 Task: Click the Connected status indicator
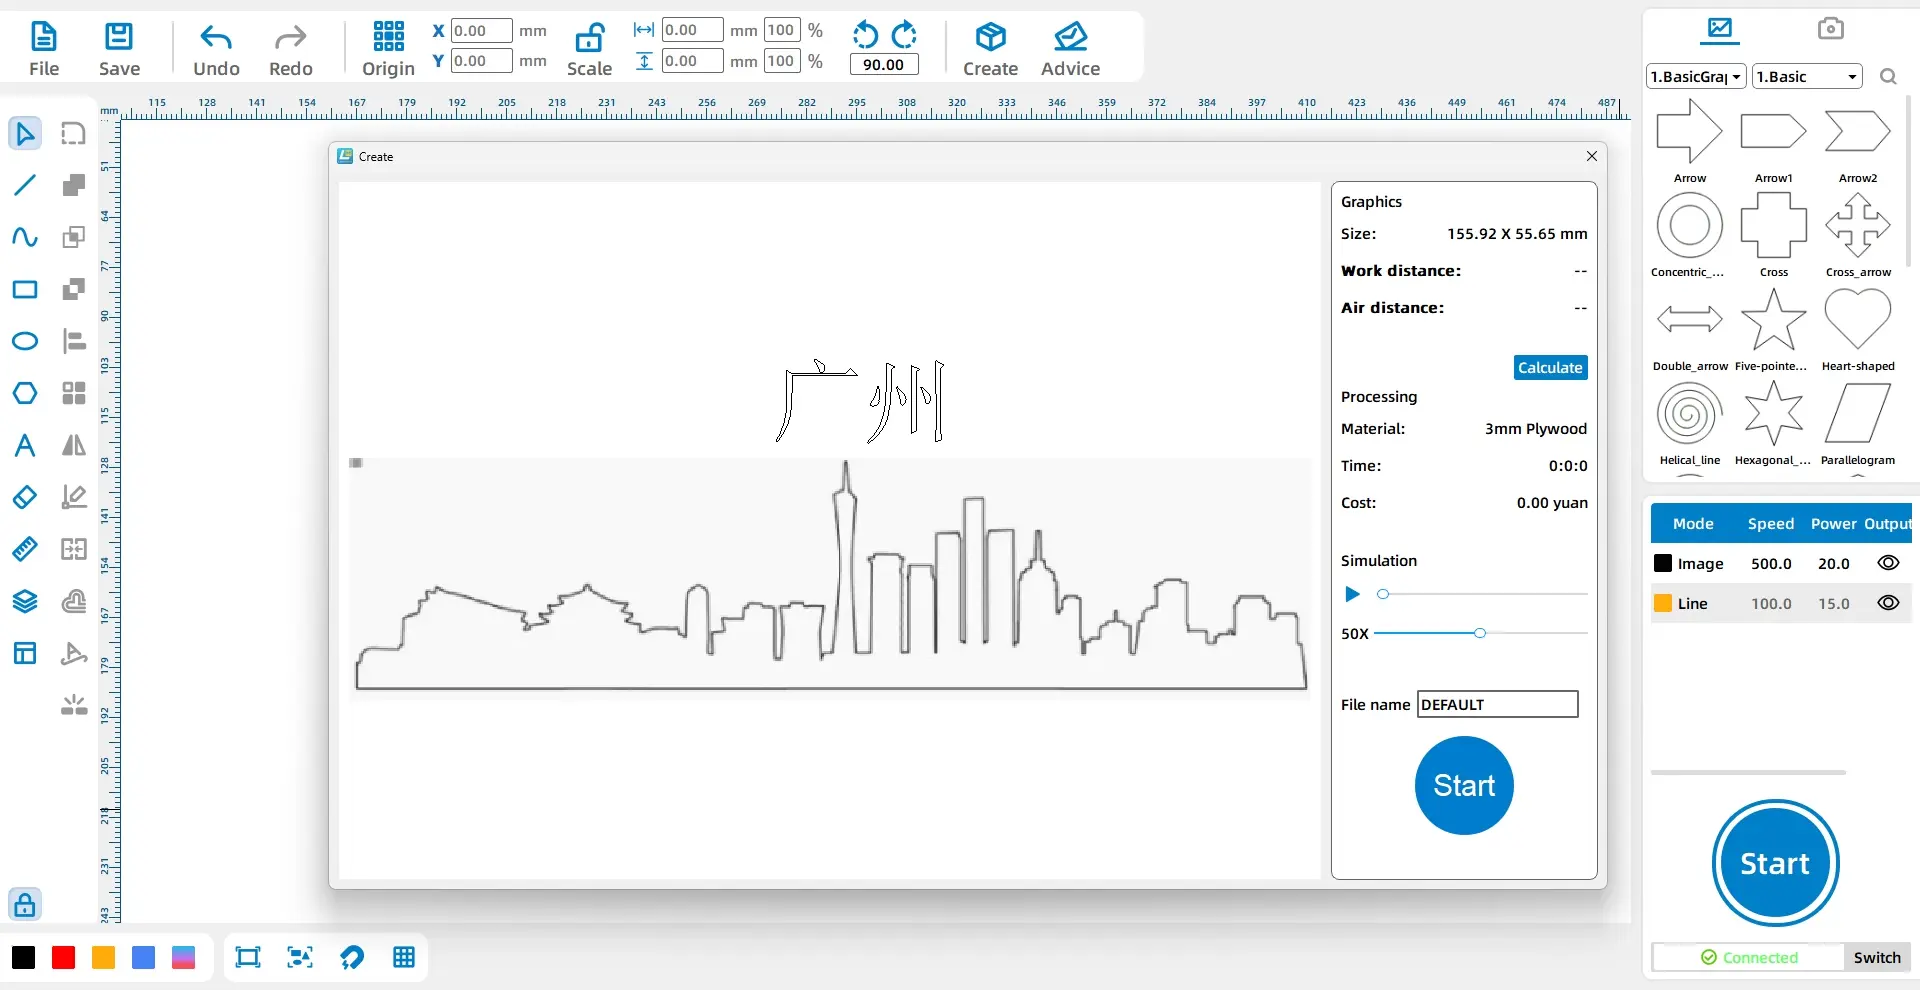click(x=1749, y=958)
